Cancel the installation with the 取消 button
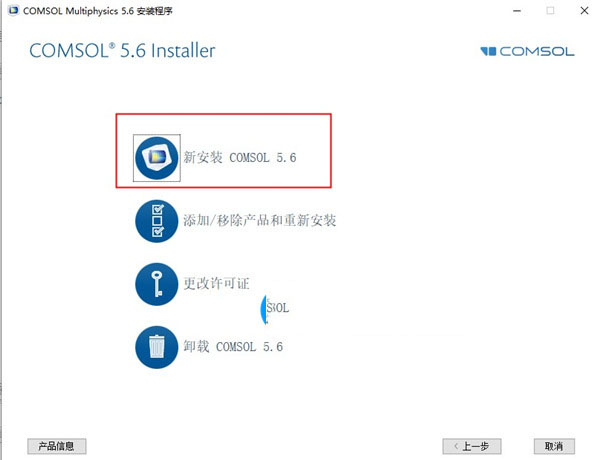Screen dimensions: 600x460 pyautogui.click(x=554, y=446)
